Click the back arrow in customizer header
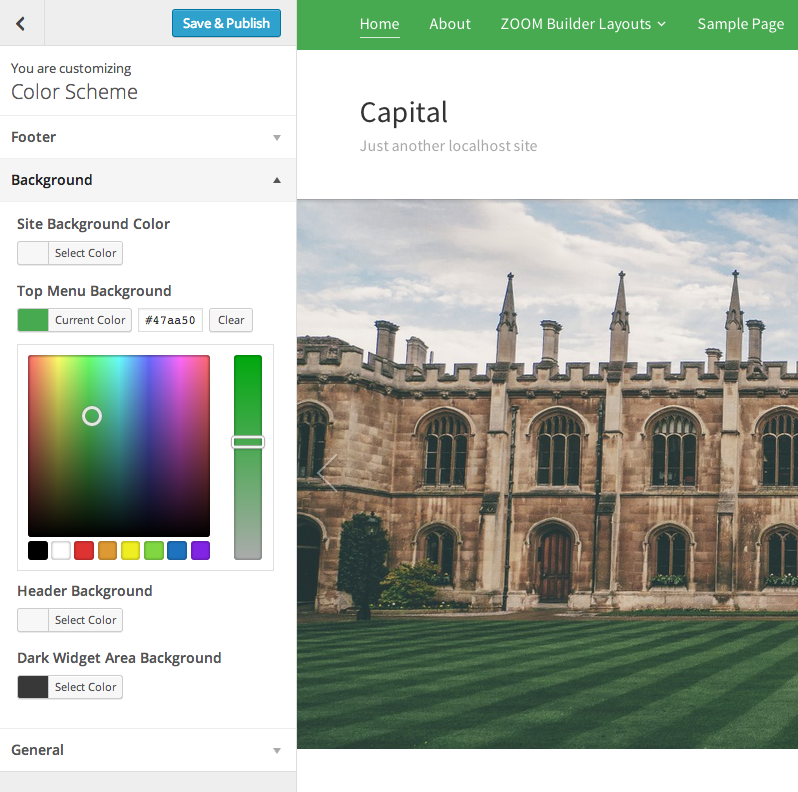Viewport: 798px width, 792px height. point(21,23)
